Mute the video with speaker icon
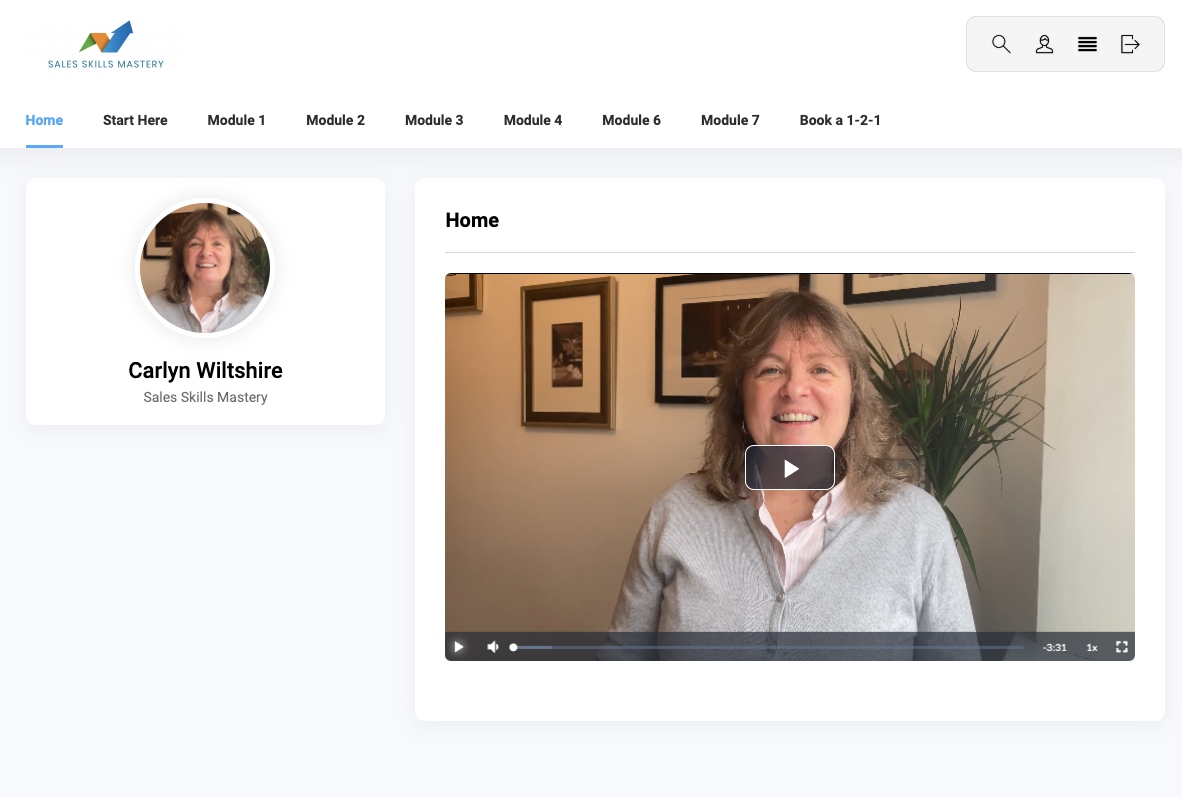The image size is (1182, 797). (x=492, y=647)
